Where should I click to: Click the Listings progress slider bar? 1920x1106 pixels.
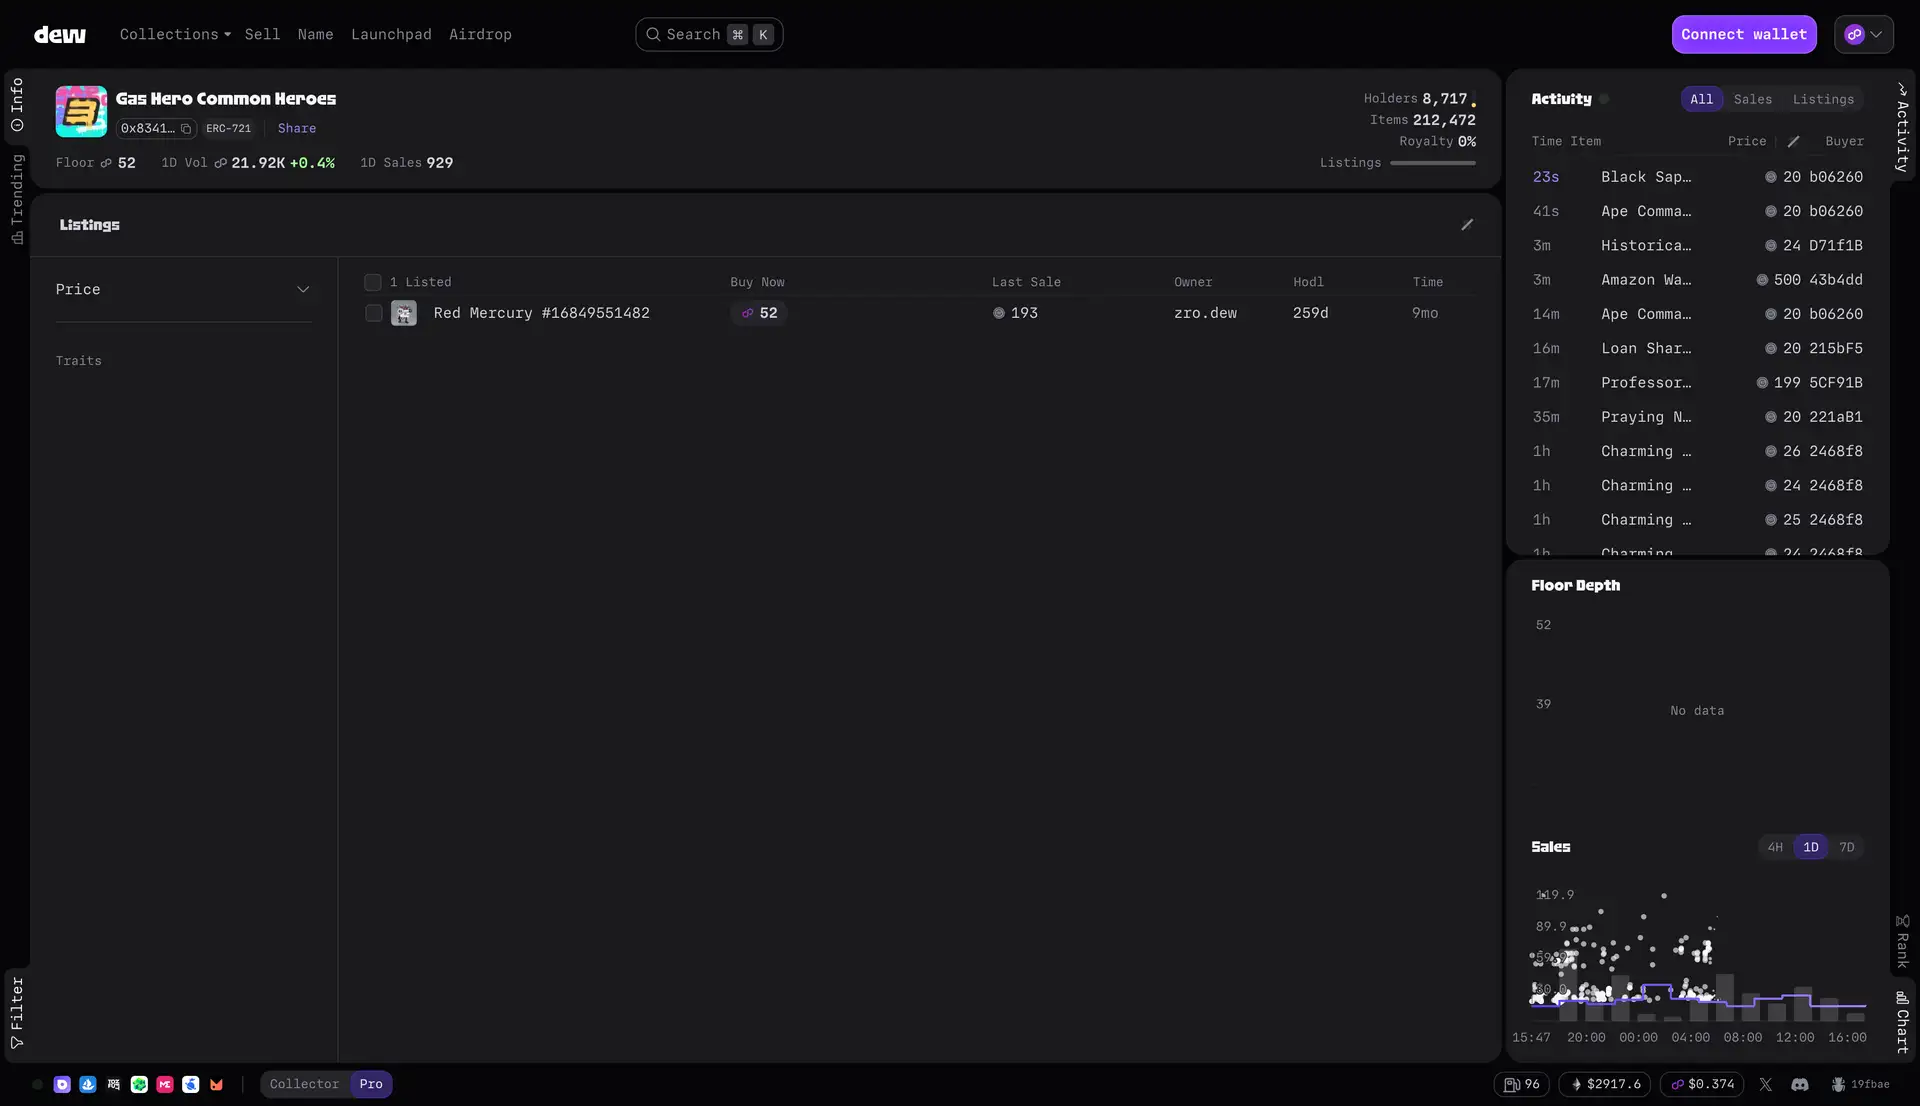coord(1433,163)
